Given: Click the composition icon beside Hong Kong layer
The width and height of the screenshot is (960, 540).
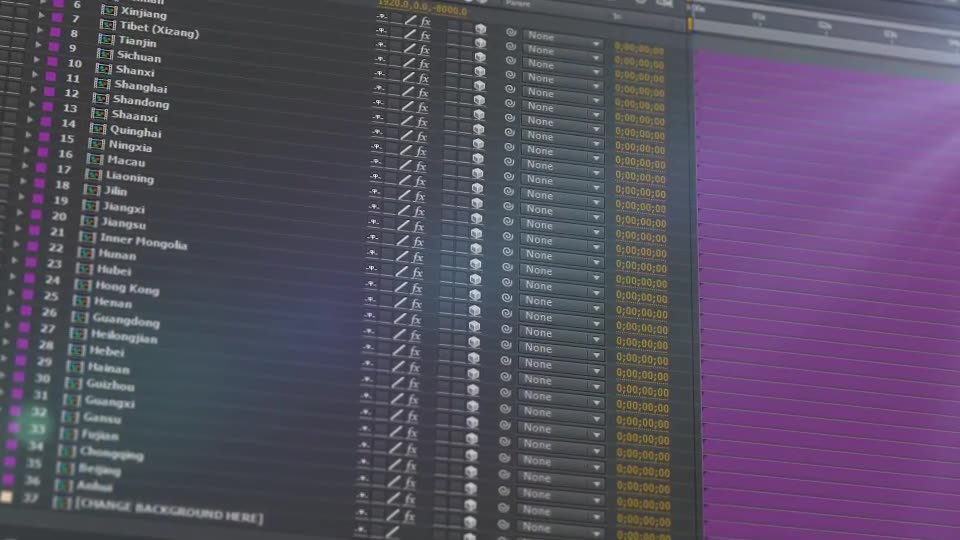Looking at the screenshot, I should (83, 285).
